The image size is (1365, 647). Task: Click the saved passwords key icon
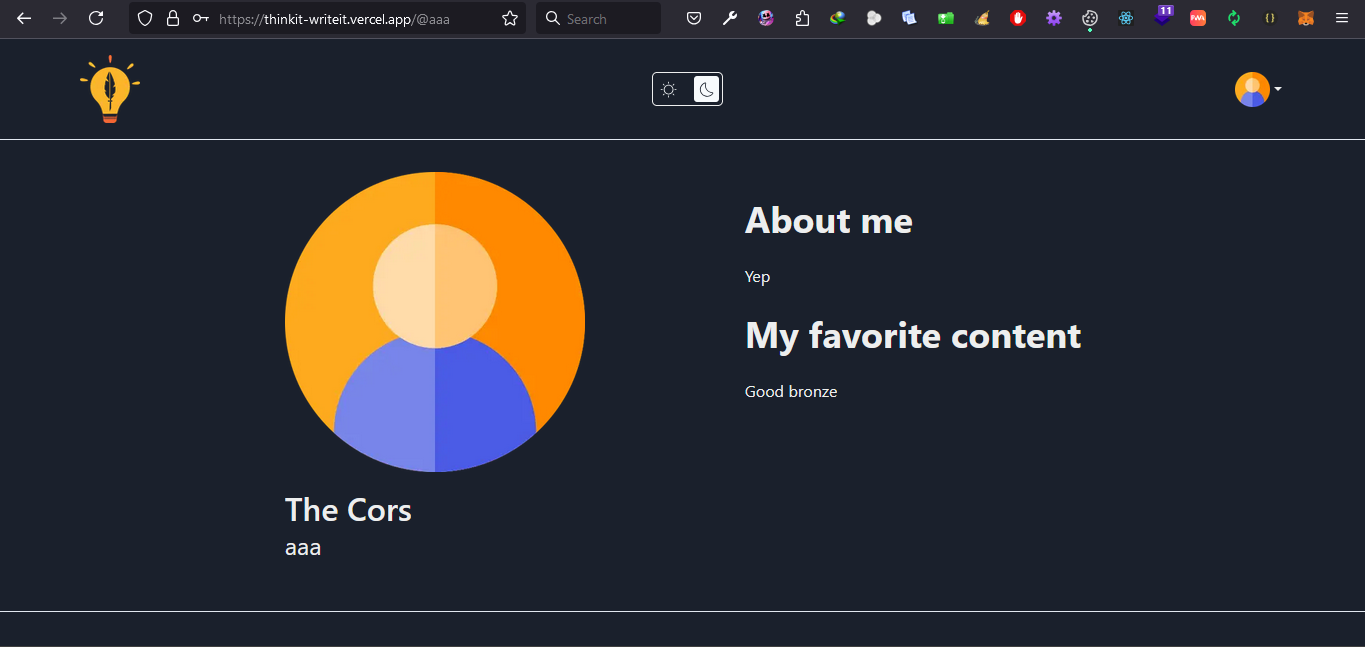[200, 18]
